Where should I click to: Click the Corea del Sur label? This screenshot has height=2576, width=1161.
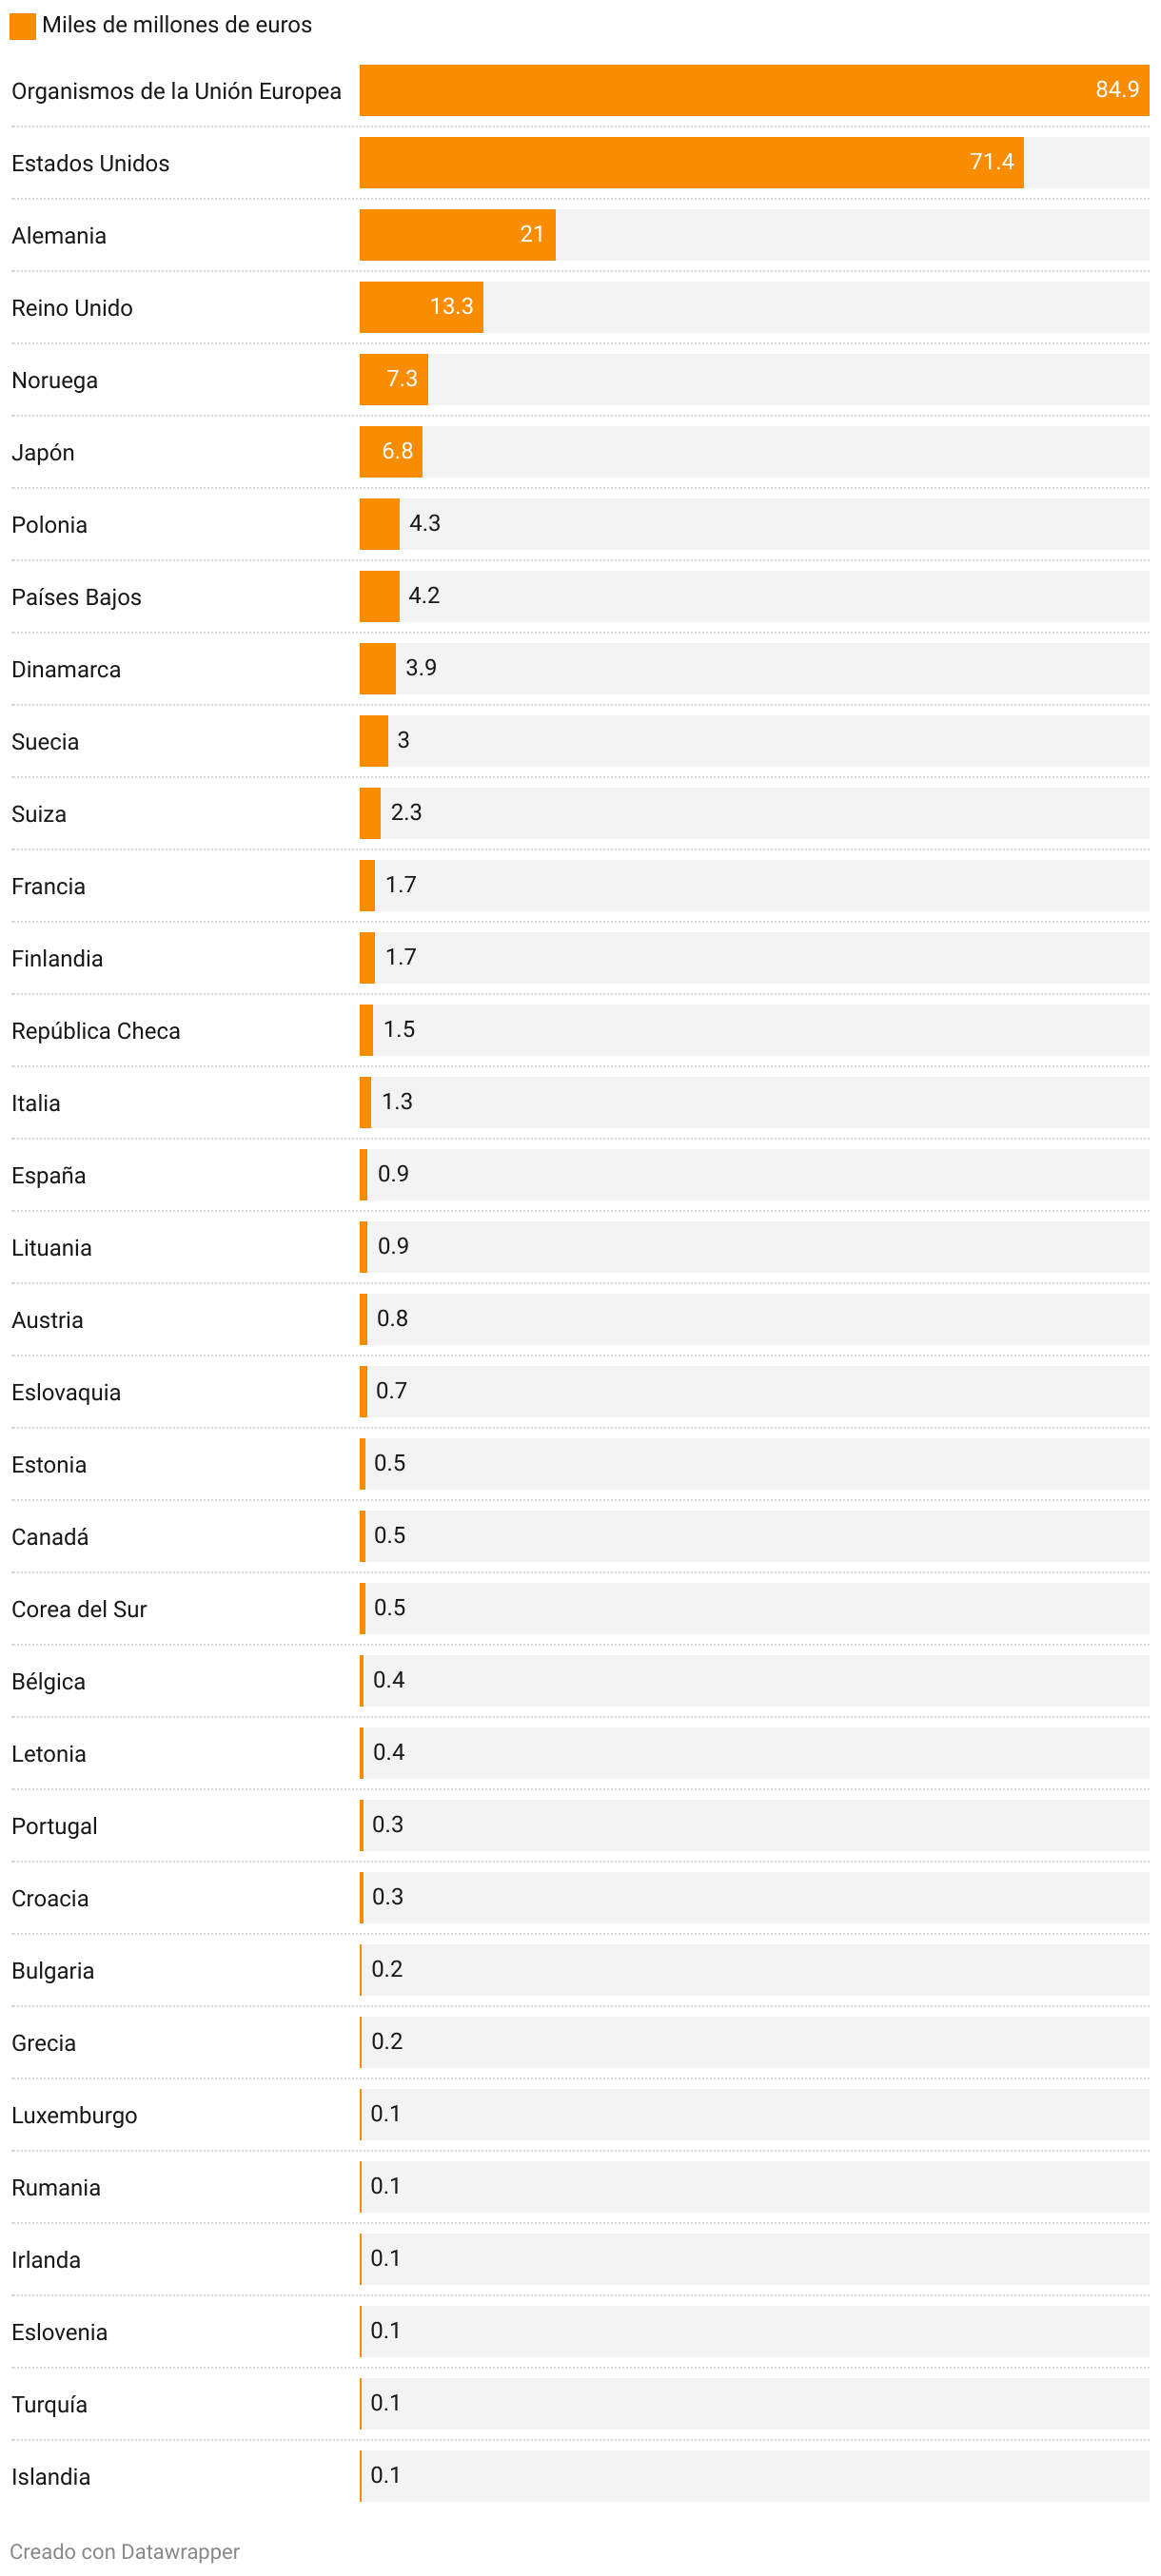(x=79, y=1609)
